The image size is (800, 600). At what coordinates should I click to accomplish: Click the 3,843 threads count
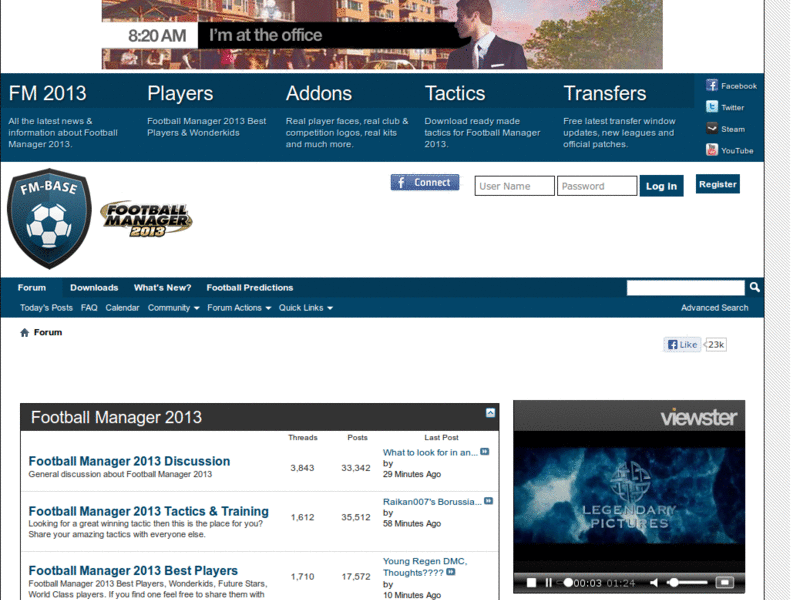tap(302, 468)
